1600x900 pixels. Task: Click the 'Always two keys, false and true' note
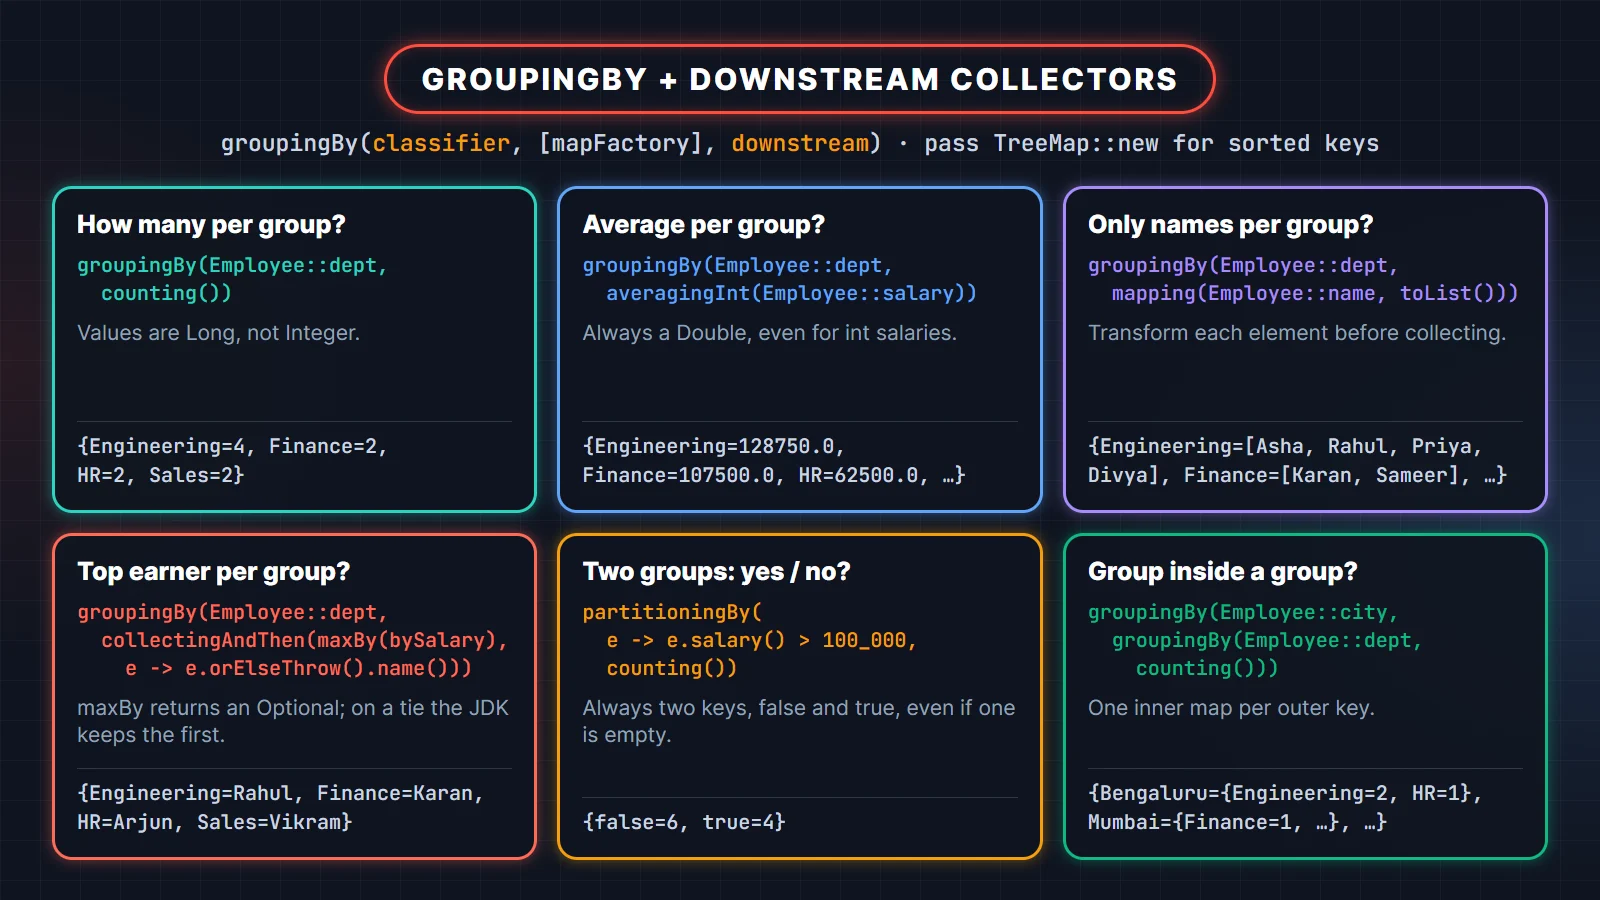coord(799,721)
